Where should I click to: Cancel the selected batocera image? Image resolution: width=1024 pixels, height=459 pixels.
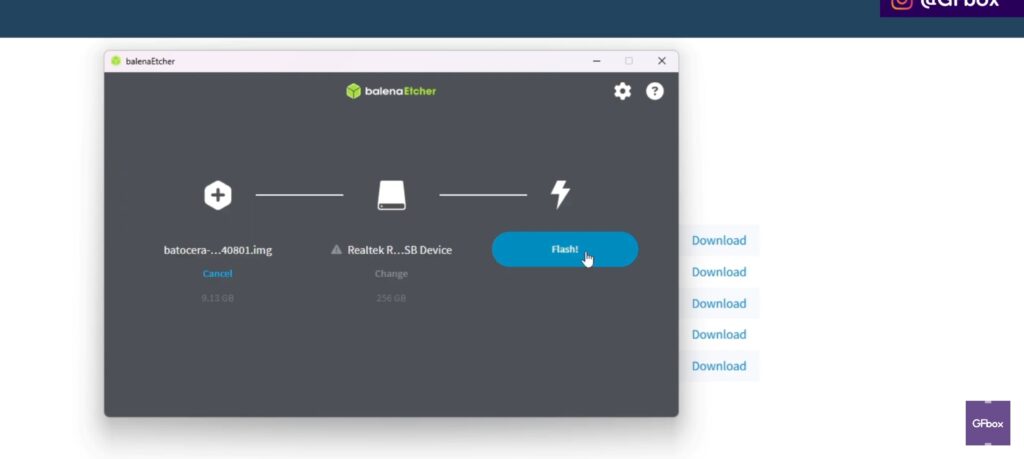pyautogui.click(x=217, y=274)
